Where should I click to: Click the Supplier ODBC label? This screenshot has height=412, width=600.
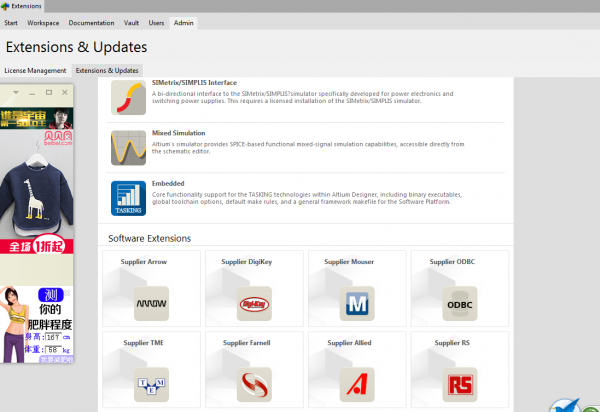point(452,262)
